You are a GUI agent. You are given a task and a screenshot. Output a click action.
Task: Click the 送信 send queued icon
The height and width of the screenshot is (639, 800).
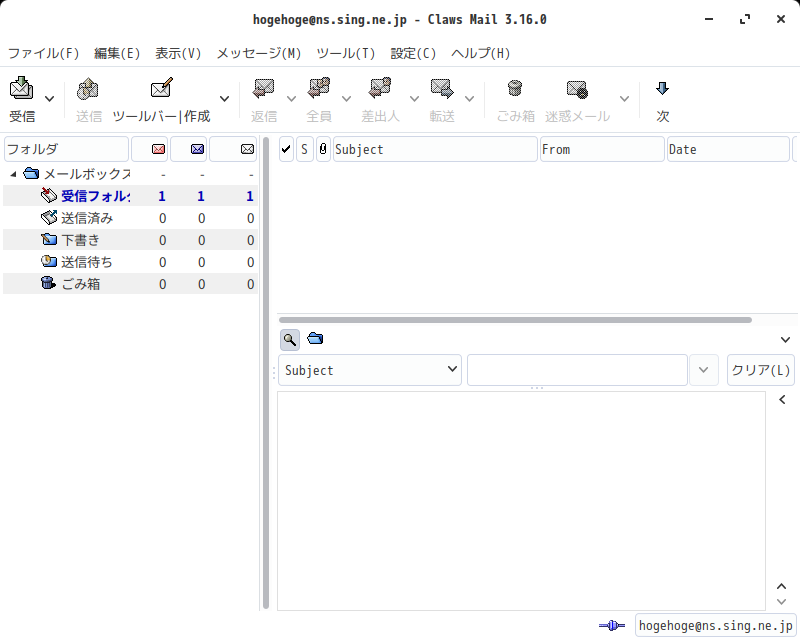[x=88, y=88]
